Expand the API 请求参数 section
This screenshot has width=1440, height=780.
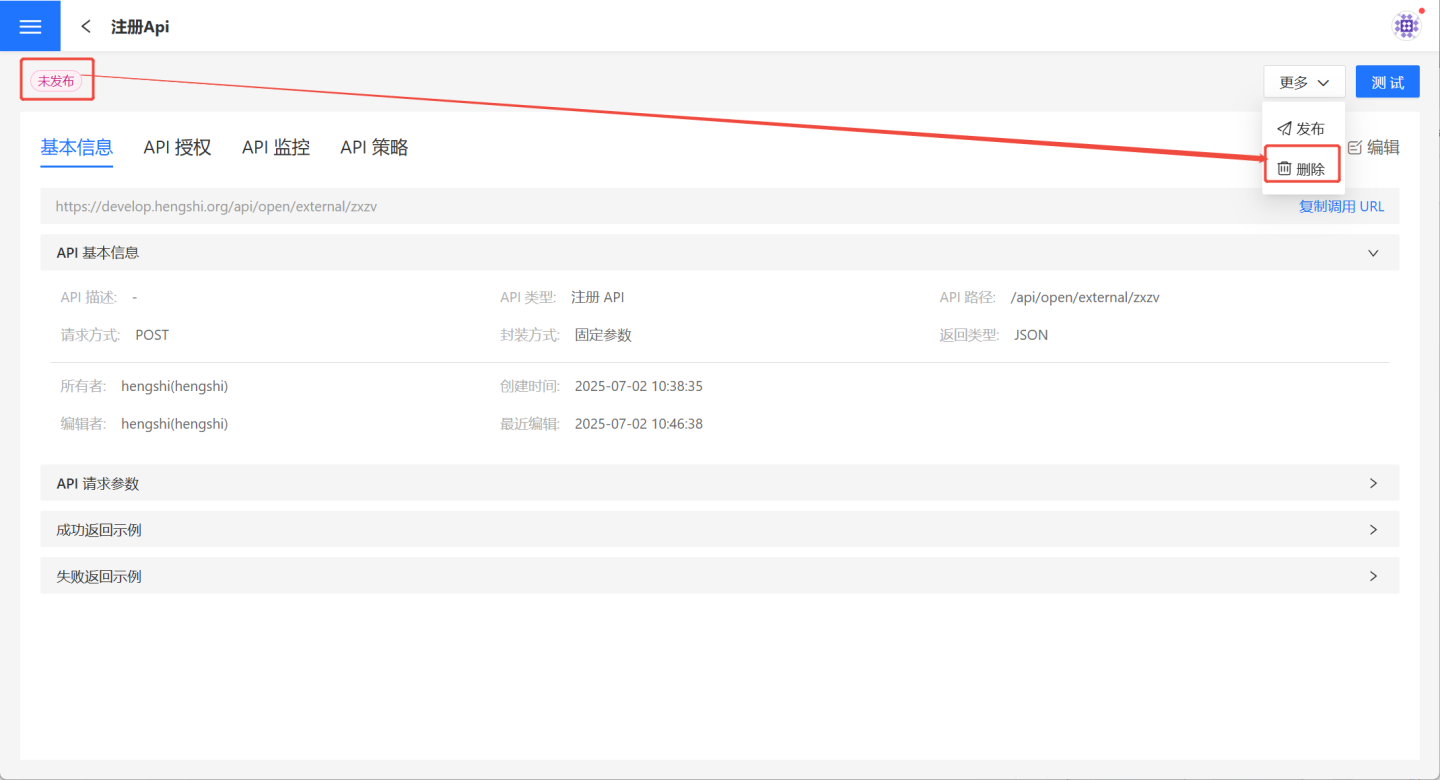point(1373,483)
